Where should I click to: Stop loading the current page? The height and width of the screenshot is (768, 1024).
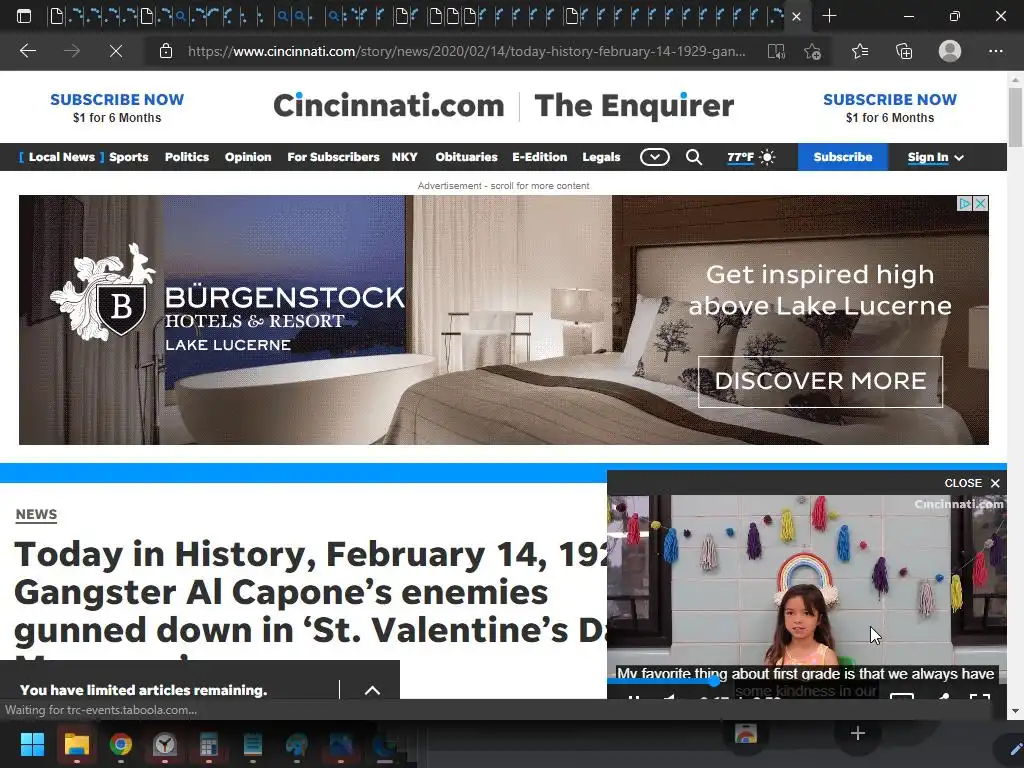click(x=116, y=51)
